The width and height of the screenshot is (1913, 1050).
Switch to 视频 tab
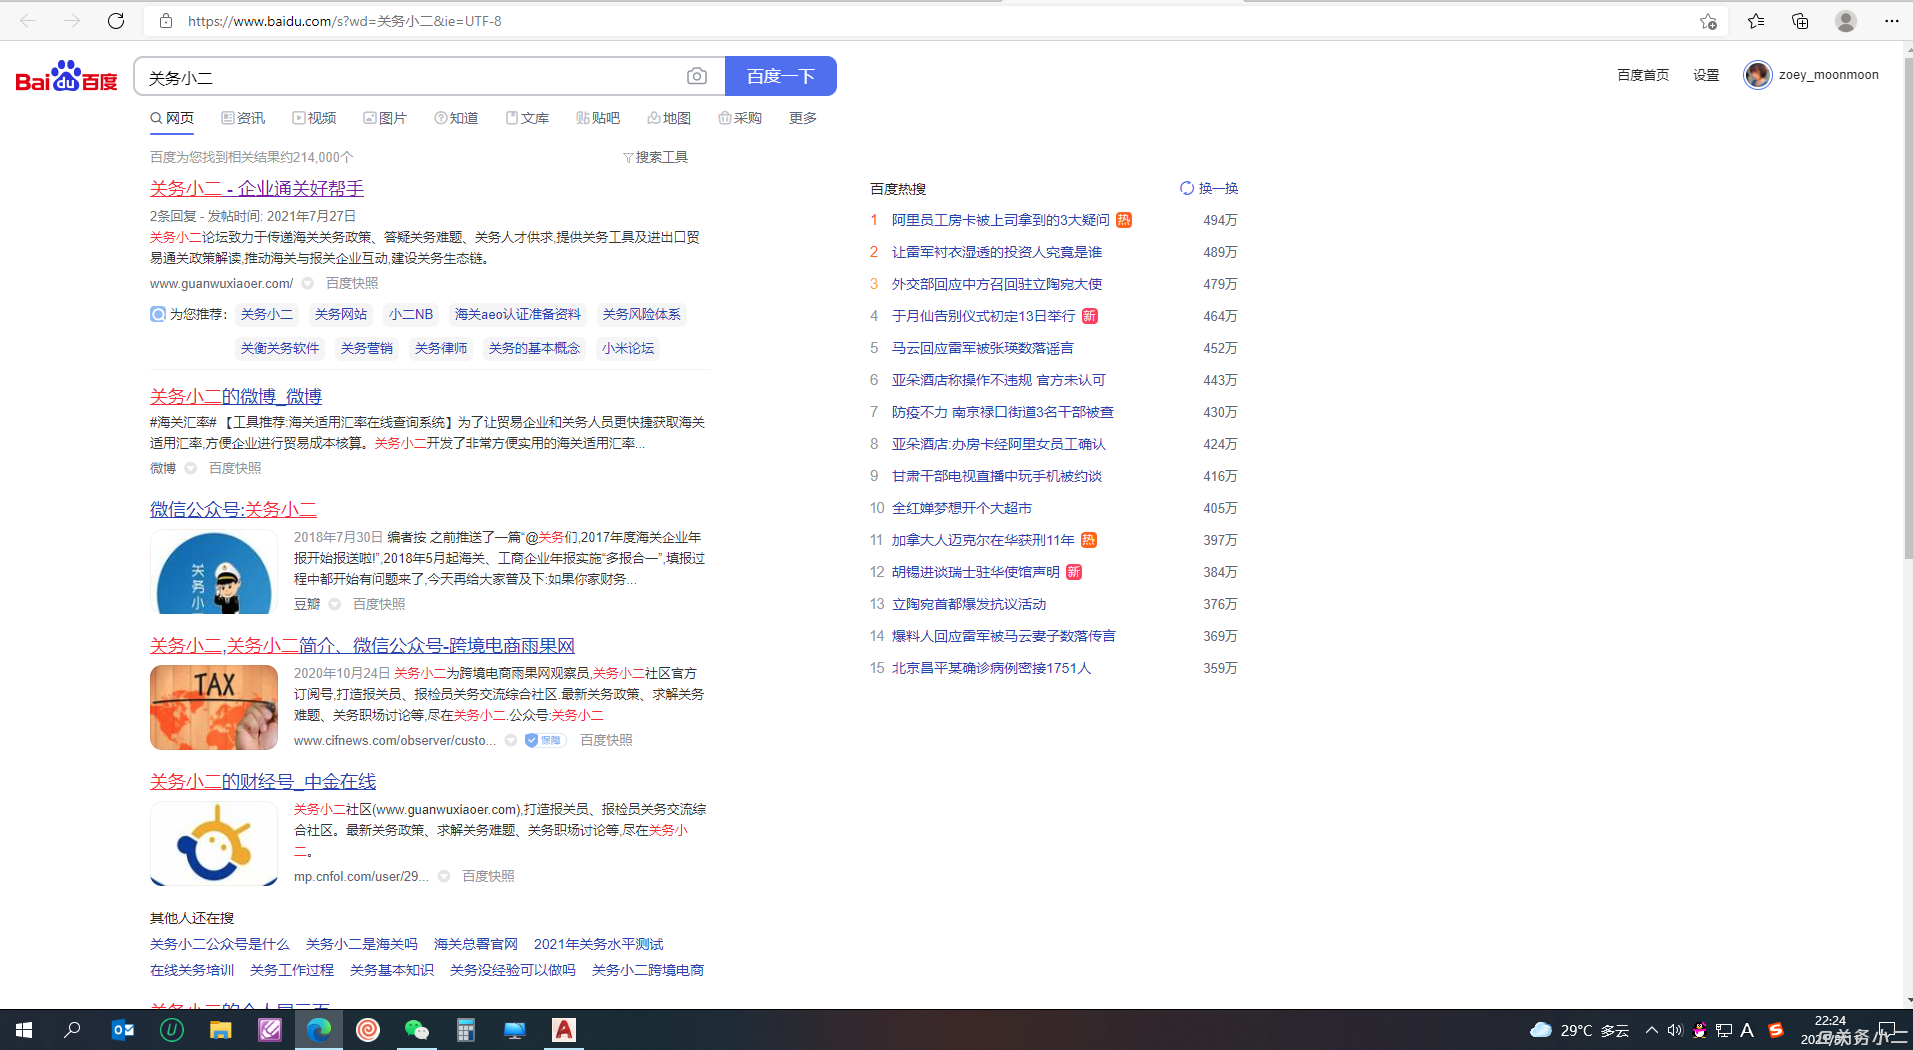314,118
